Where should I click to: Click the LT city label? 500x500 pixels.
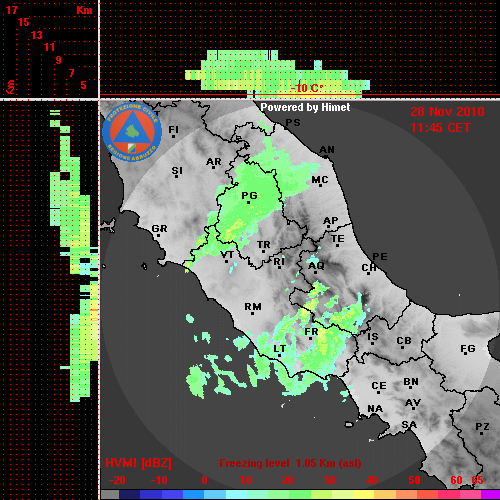click(280, 349)
